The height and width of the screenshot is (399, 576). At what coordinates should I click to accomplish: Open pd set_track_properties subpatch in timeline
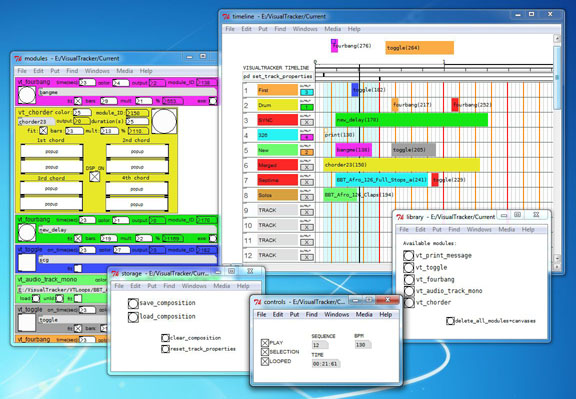278,76
